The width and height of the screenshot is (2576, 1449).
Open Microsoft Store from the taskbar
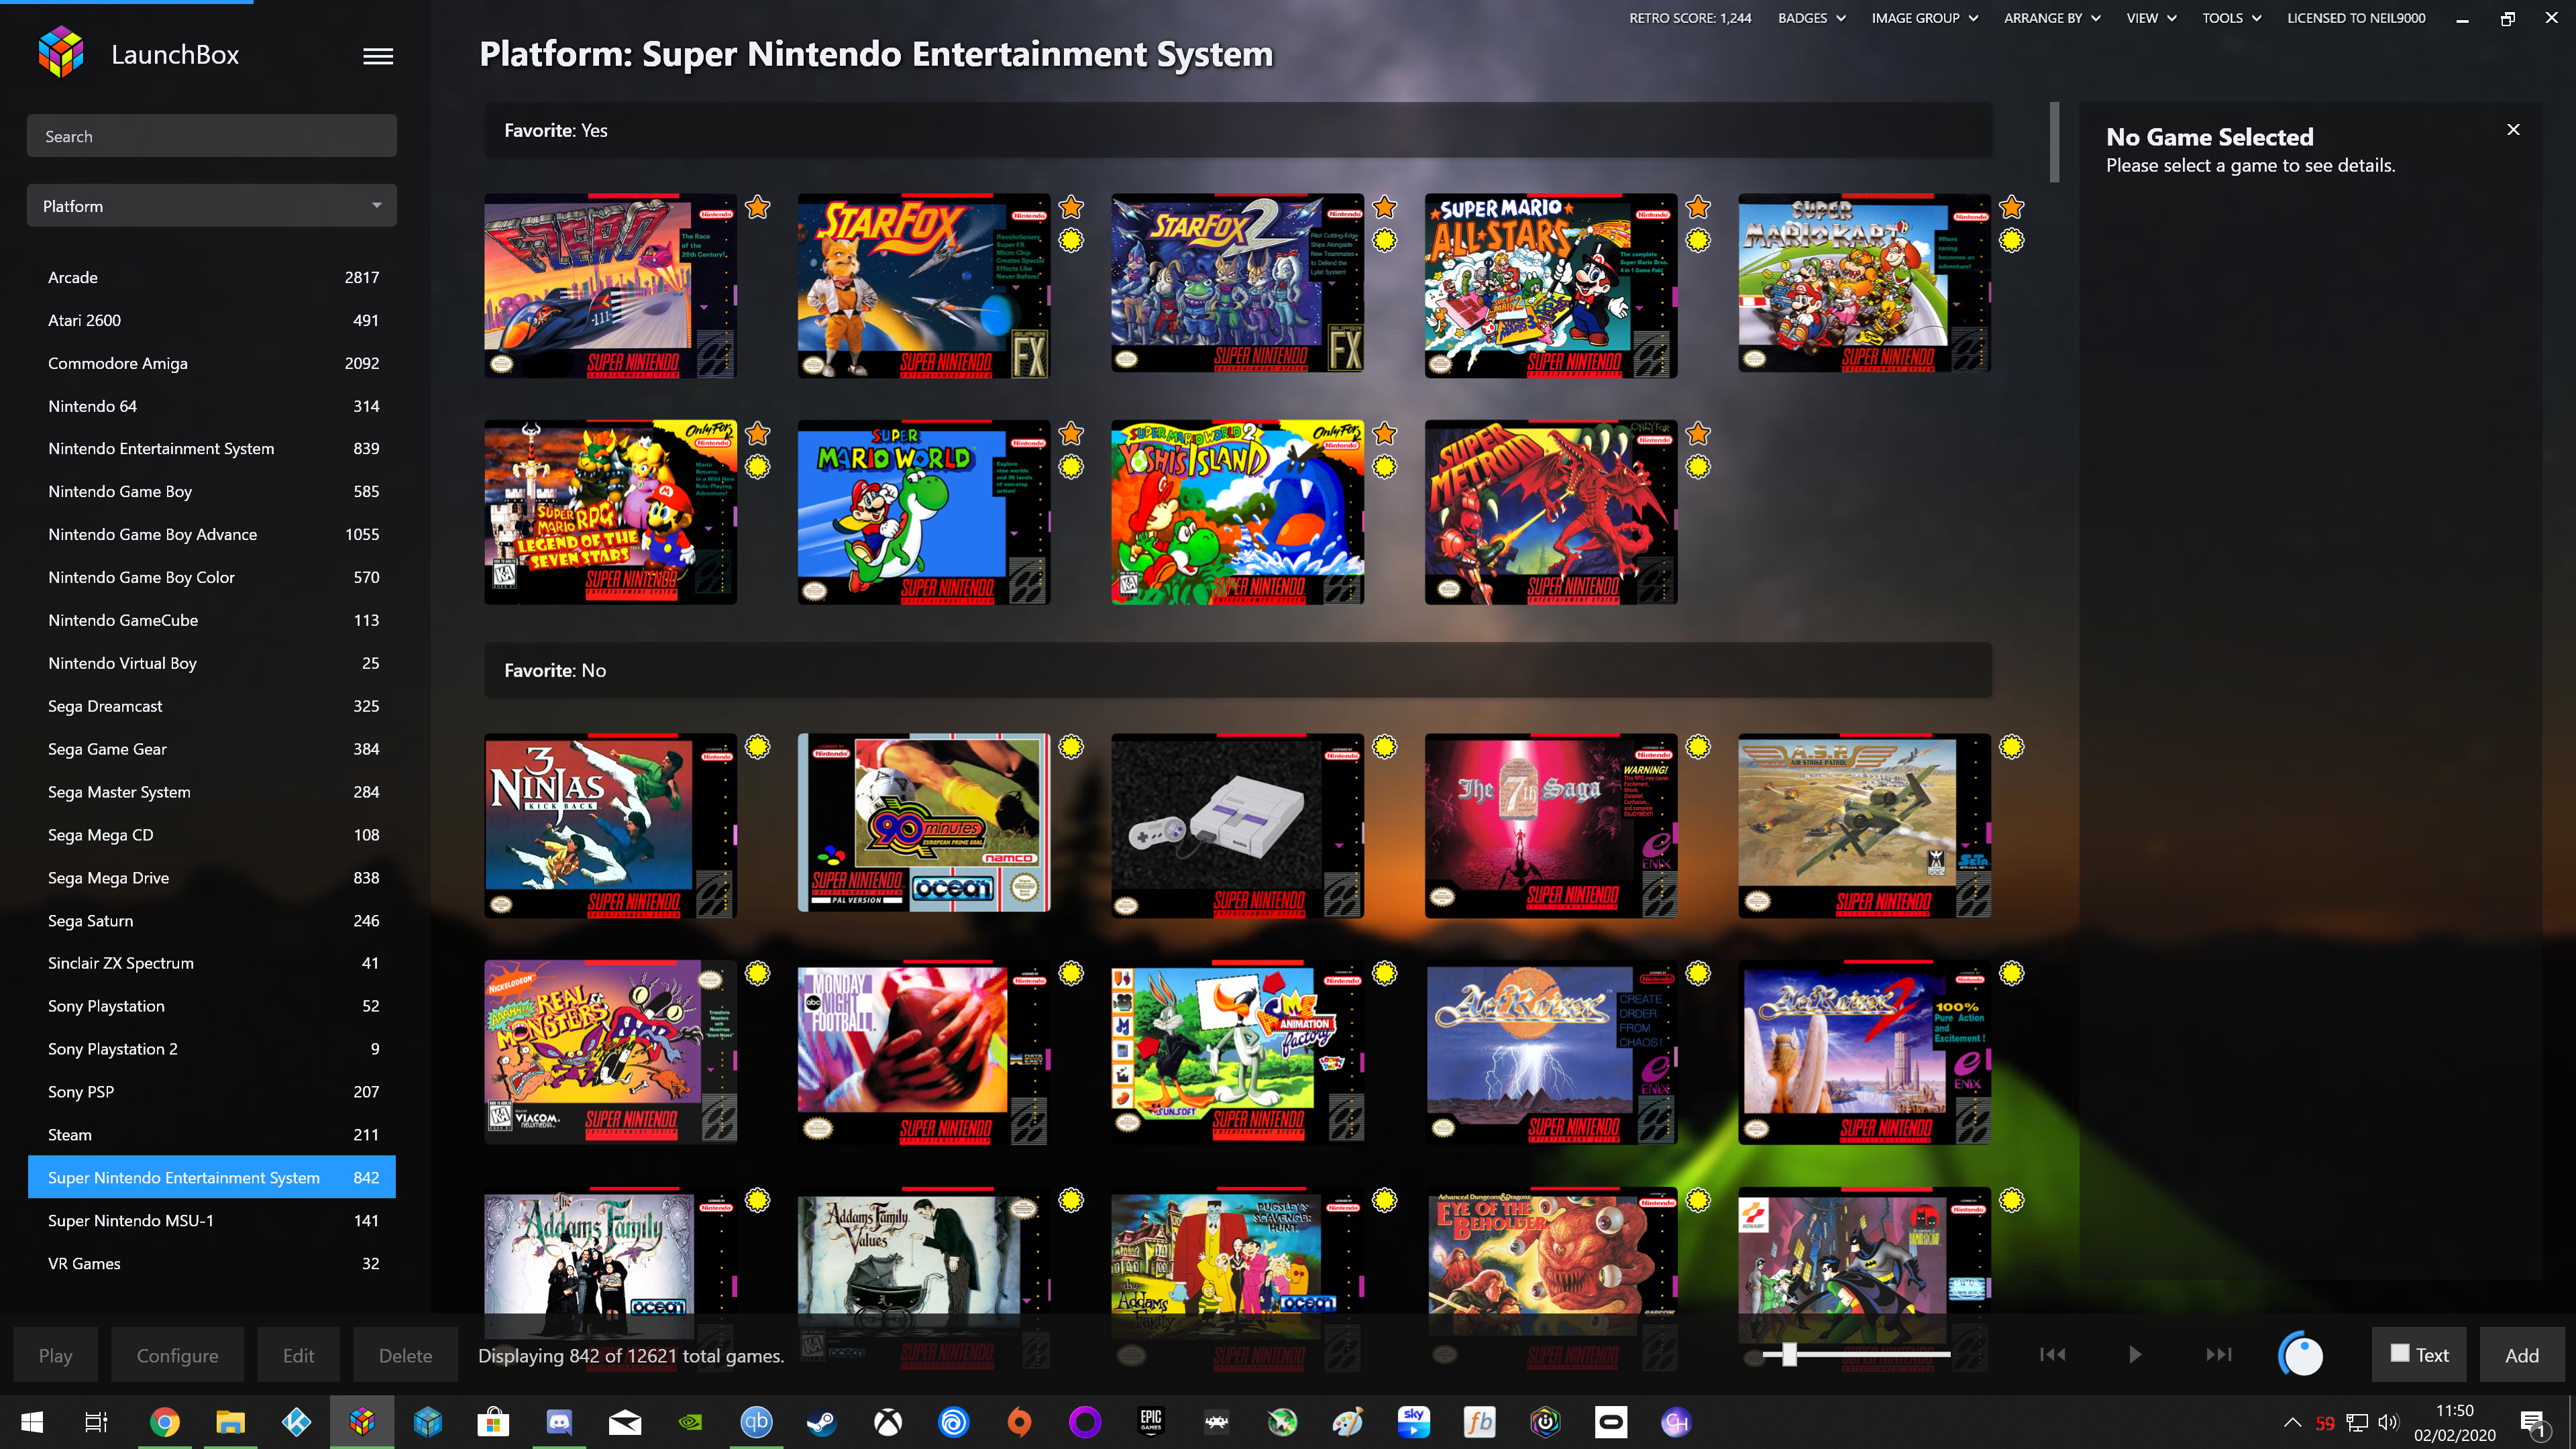[x=493, y=1422]
